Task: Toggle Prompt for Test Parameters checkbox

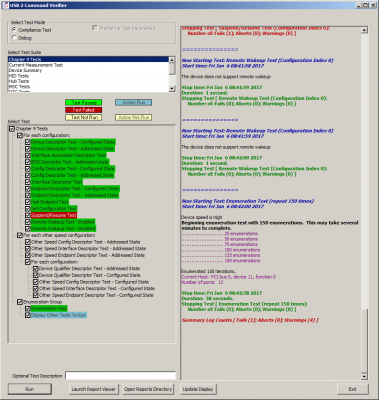Action: pos(94,28)
